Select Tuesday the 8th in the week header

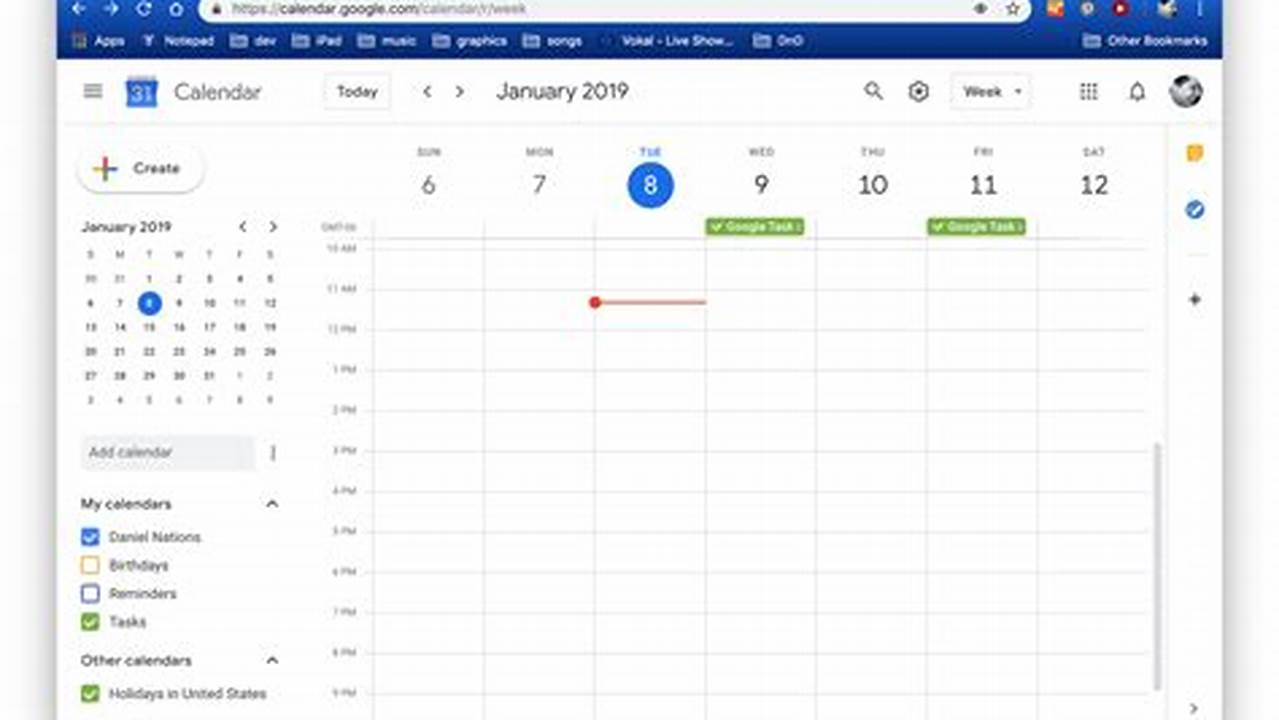(650, 185)
